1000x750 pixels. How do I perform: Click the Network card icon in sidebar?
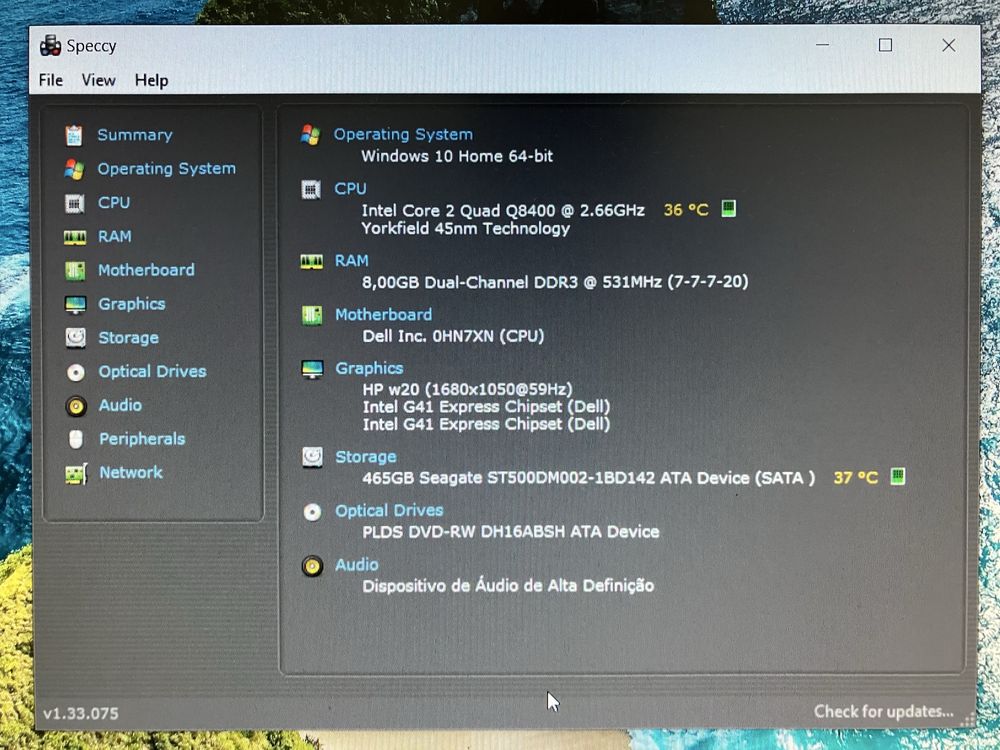[76, 473]
